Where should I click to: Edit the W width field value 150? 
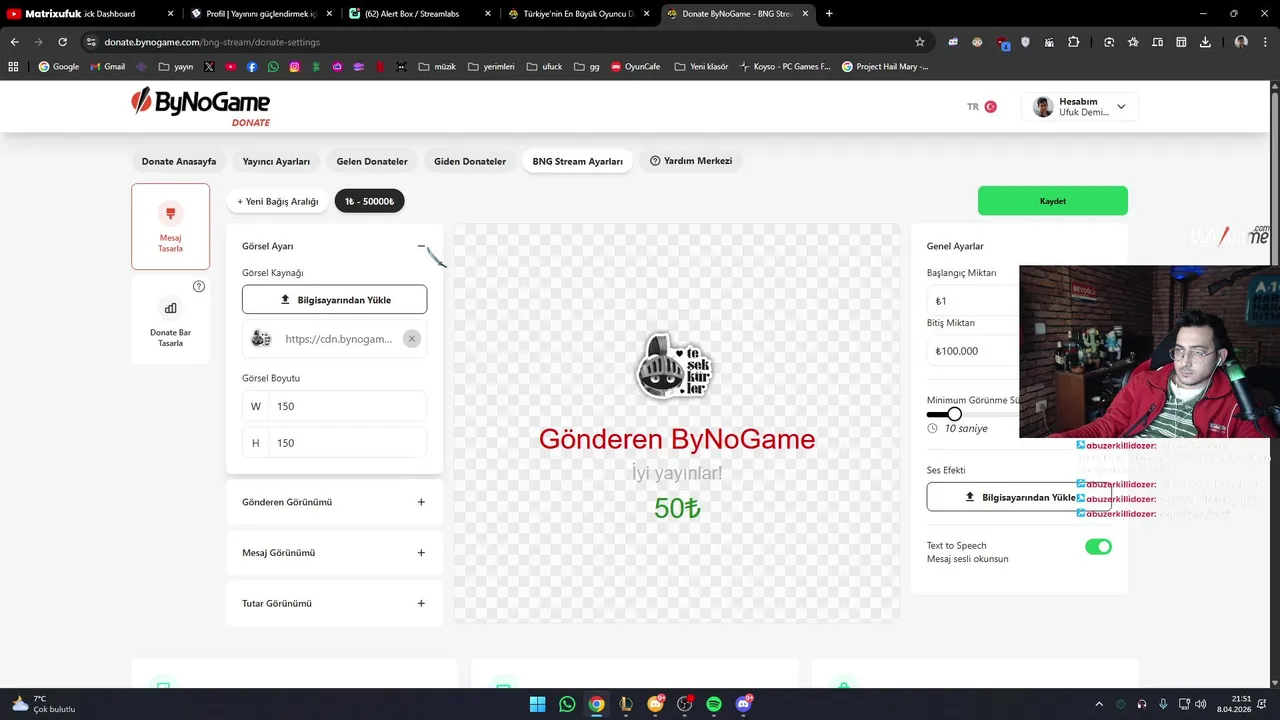pos(334,406)
